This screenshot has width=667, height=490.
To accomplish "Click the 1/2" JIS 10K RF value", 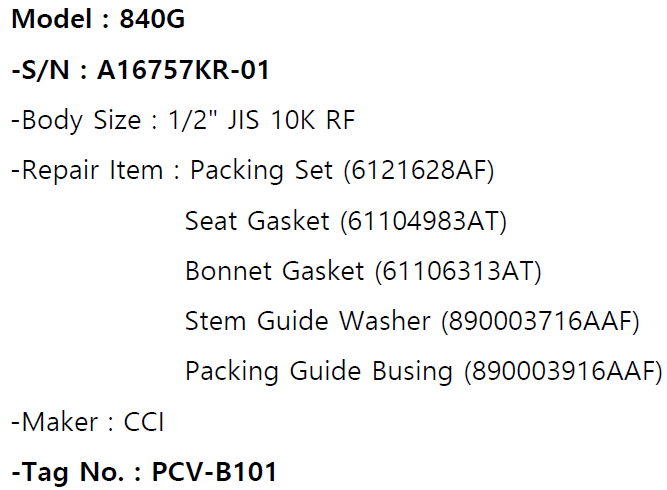I will 261,120.
